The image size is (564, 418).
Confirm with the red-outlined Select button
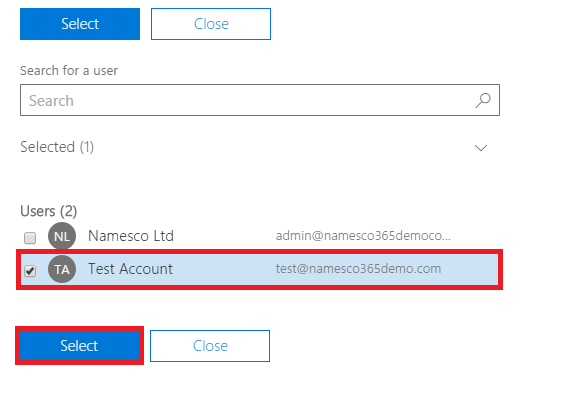pyautogui.click(x=79, y=346)
